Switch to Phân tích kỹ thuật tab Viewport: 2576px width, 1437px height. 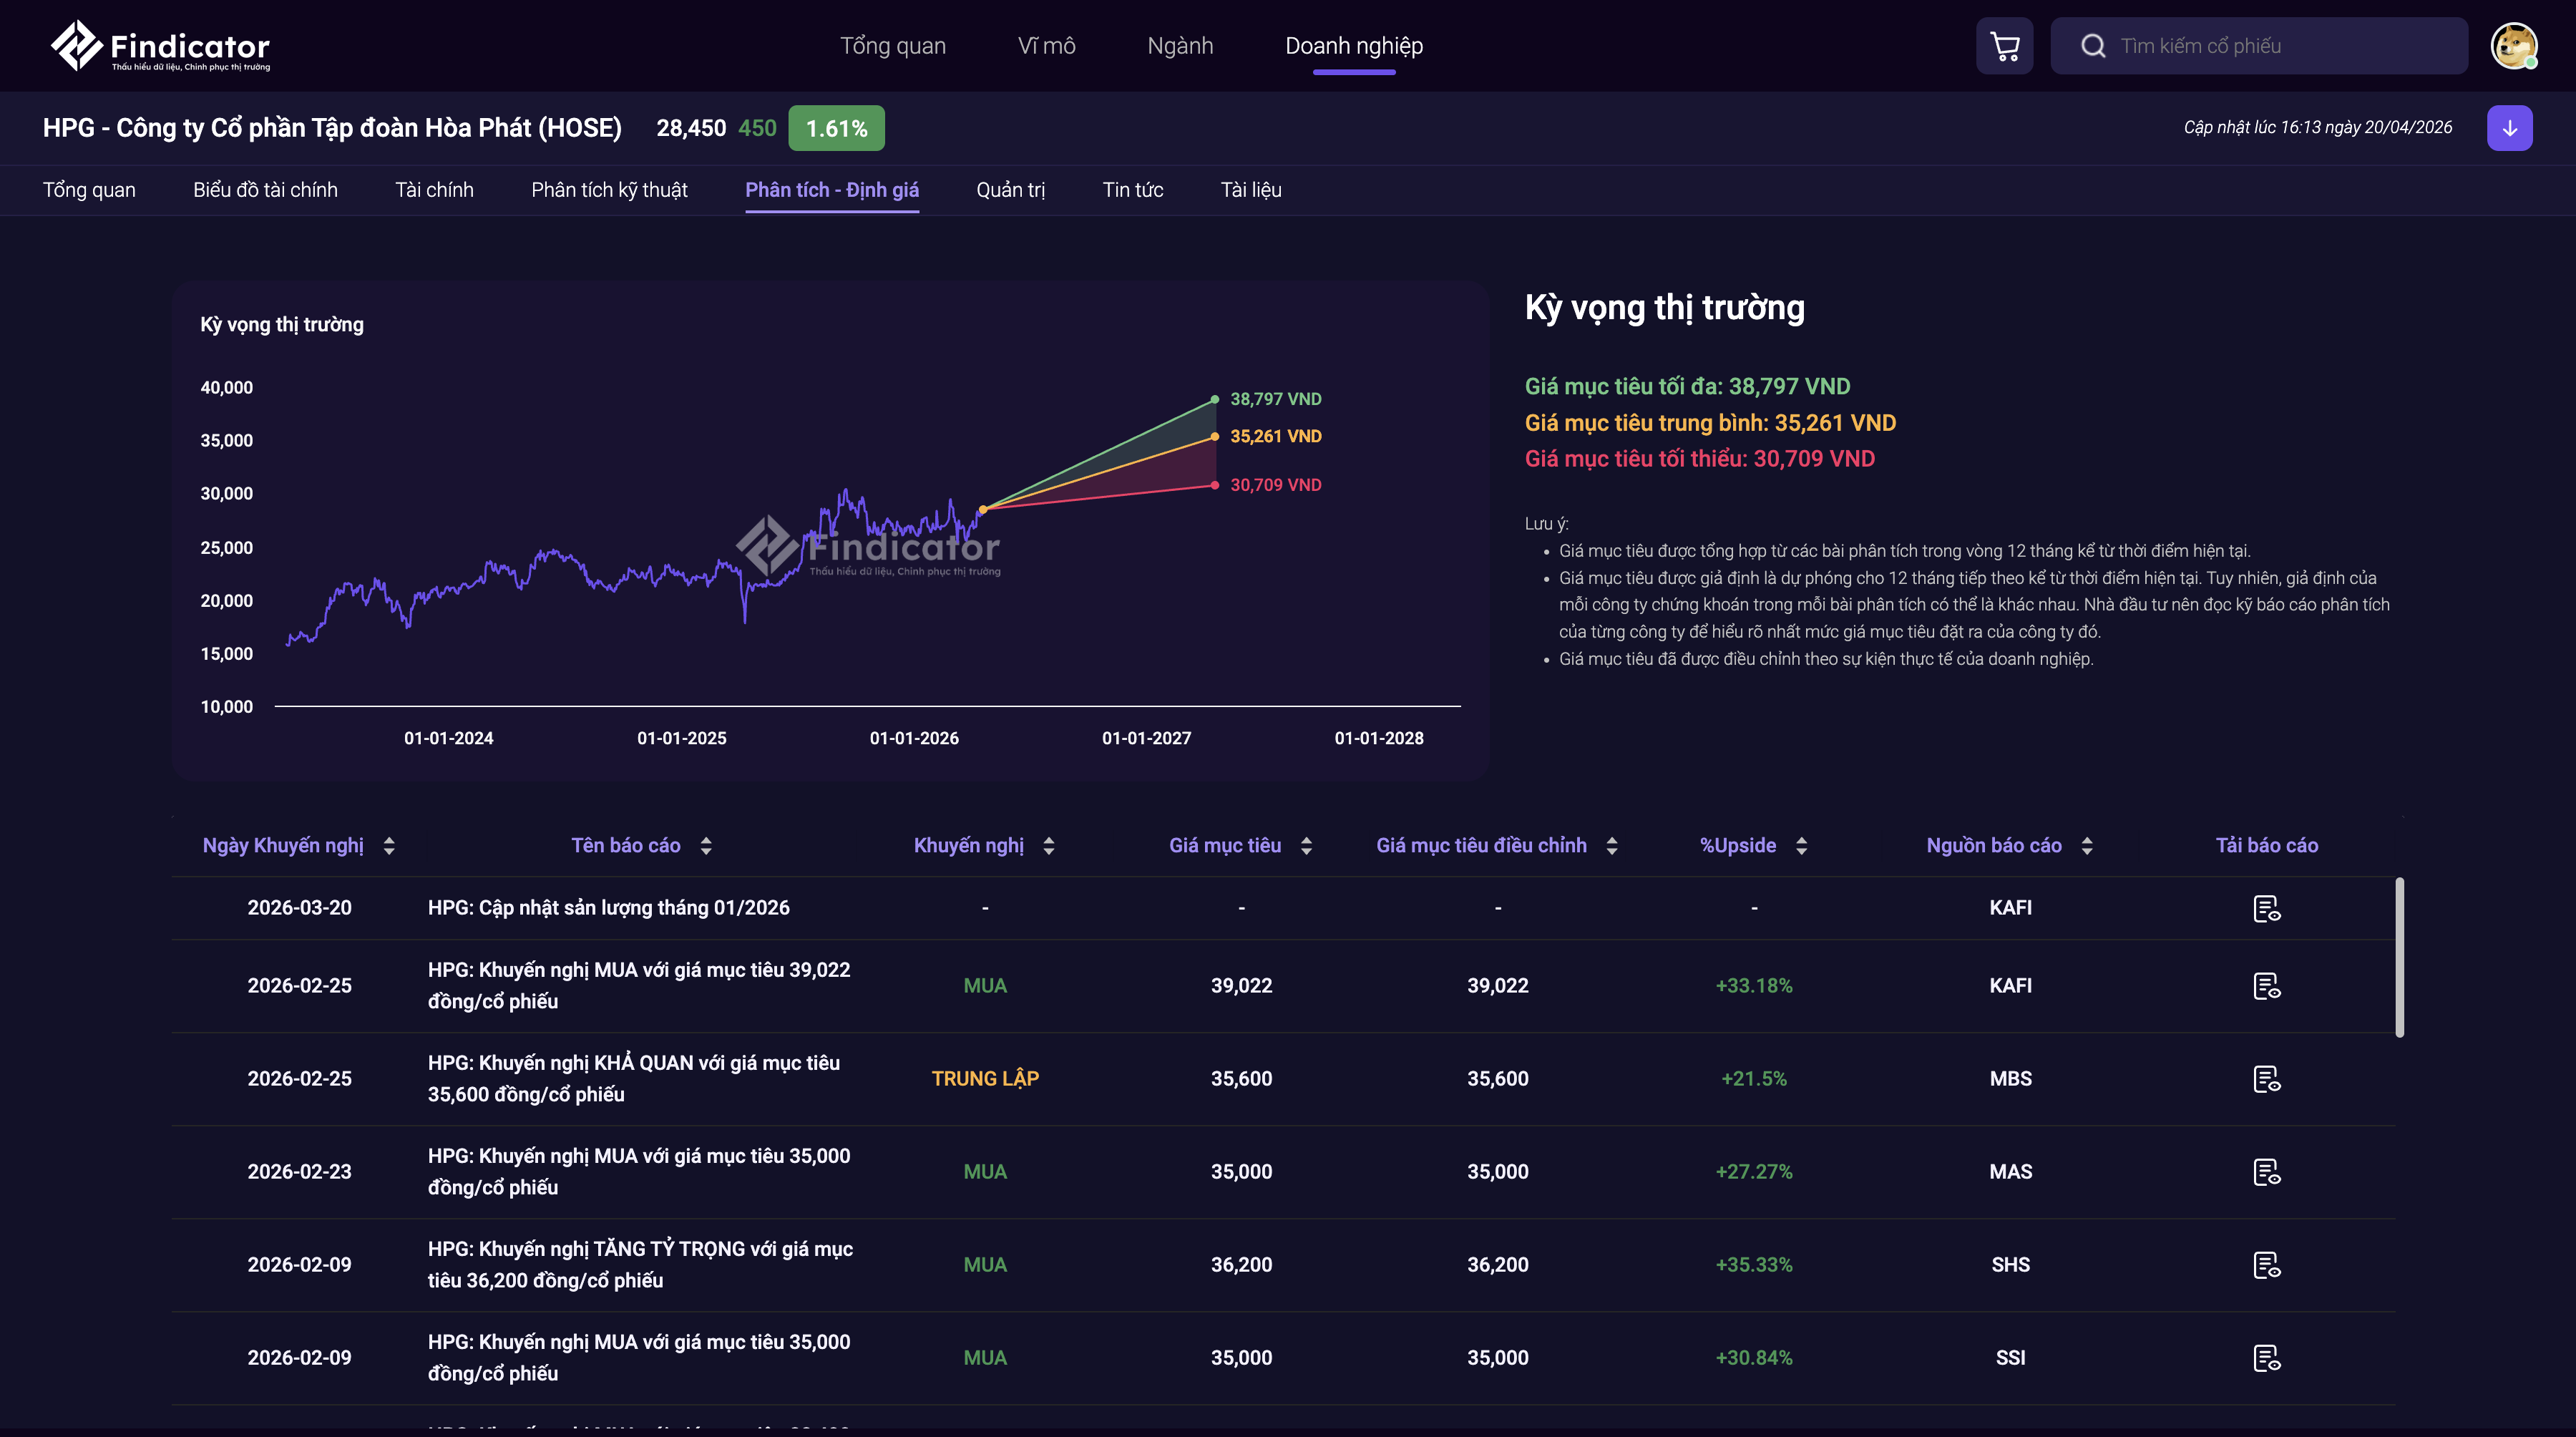click(609, 190)
